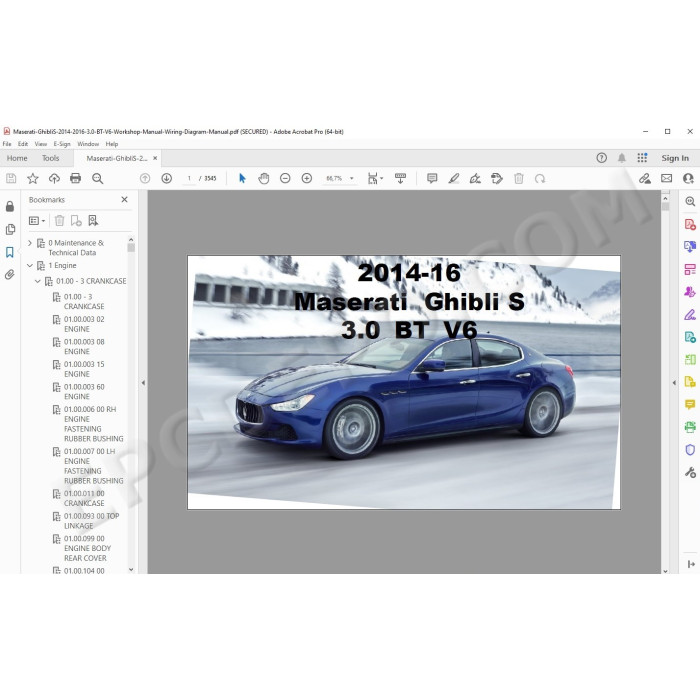700x700 pixels.
Task: Go to the previous page (up arrow)
Action: [145, 179]
